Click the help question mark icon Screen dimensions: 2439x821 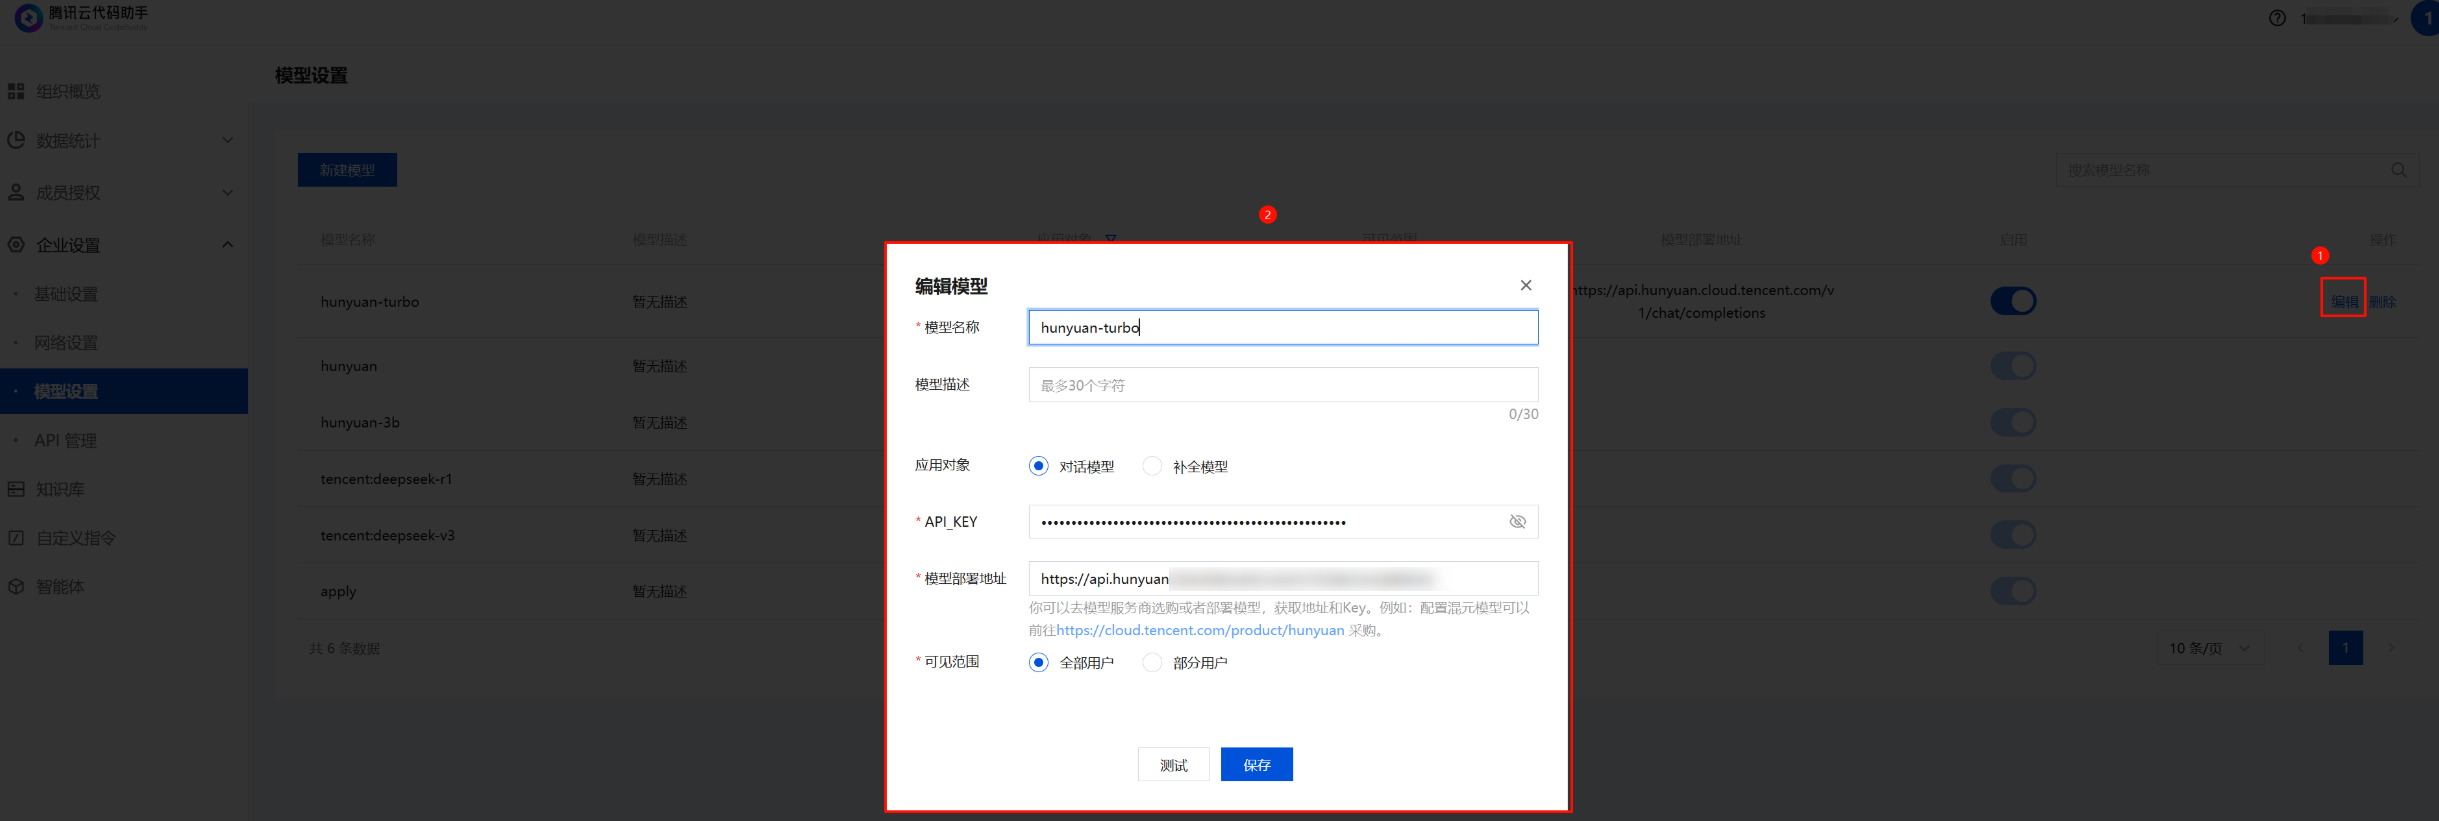click(x=2277, y=18)
